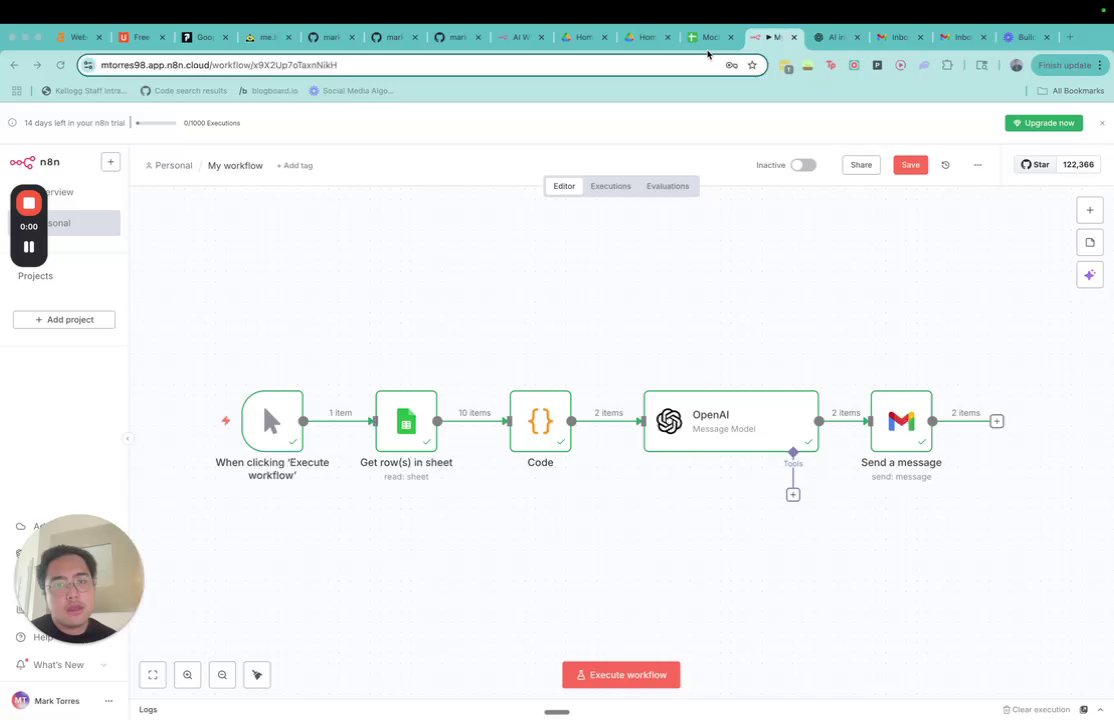This screenshot has width=1114, height=720.
Task: Reload the browser page
Action: [x=60, y=65]
